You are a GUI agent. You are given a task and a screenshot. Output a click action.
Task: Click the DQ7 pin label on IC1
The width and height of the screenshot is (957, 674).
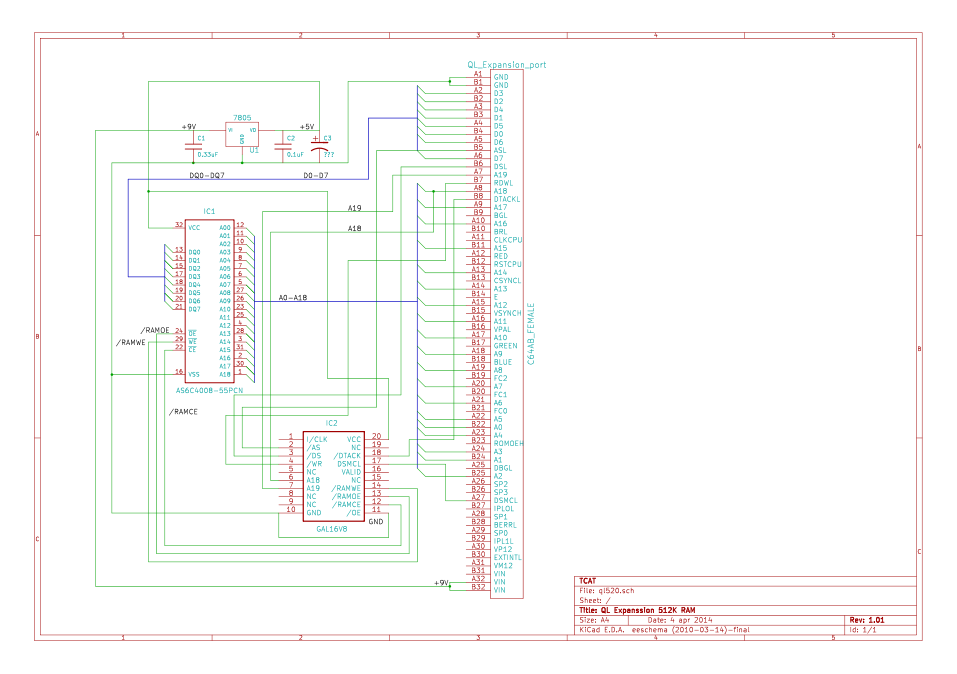click(194, 309)
